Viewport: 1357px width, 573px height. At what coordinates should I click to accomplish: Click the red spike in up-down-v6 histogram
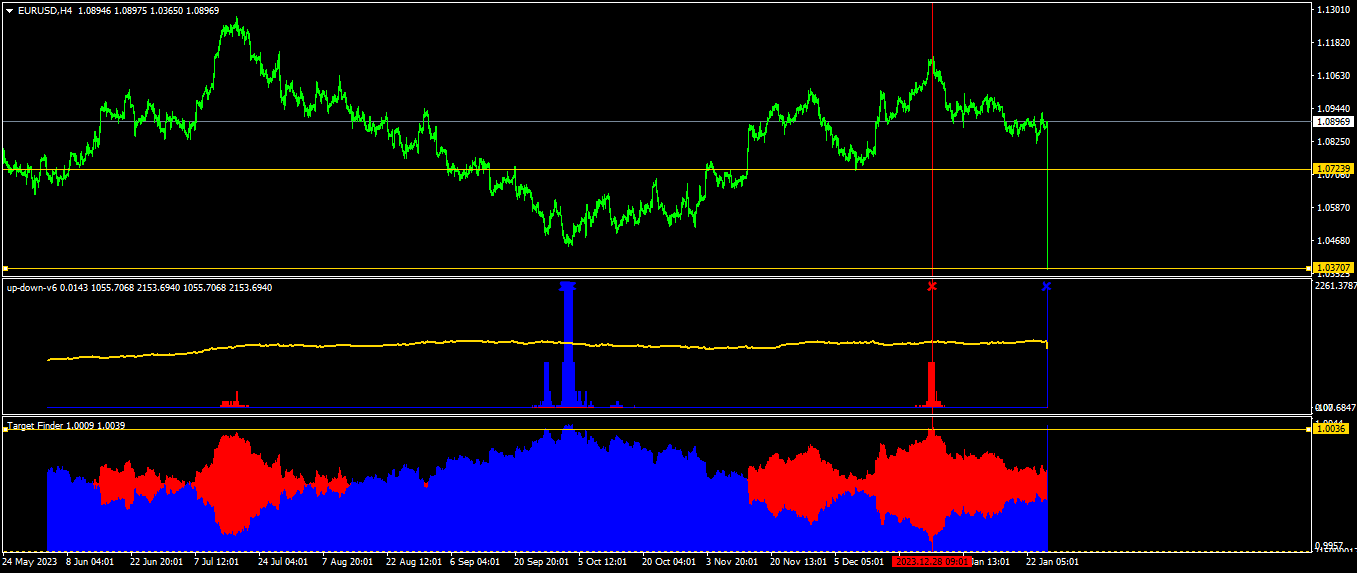(932, 384)
